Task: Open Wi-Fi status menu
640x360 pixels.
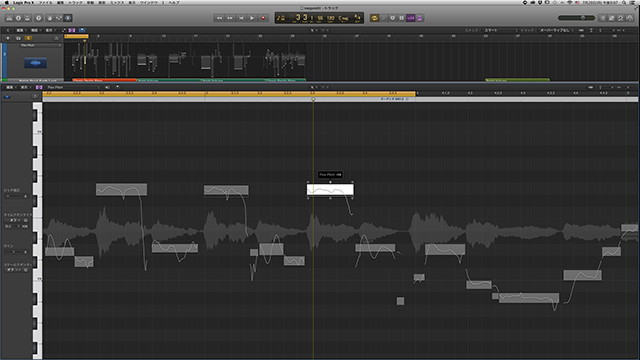Action: point(570,2)
